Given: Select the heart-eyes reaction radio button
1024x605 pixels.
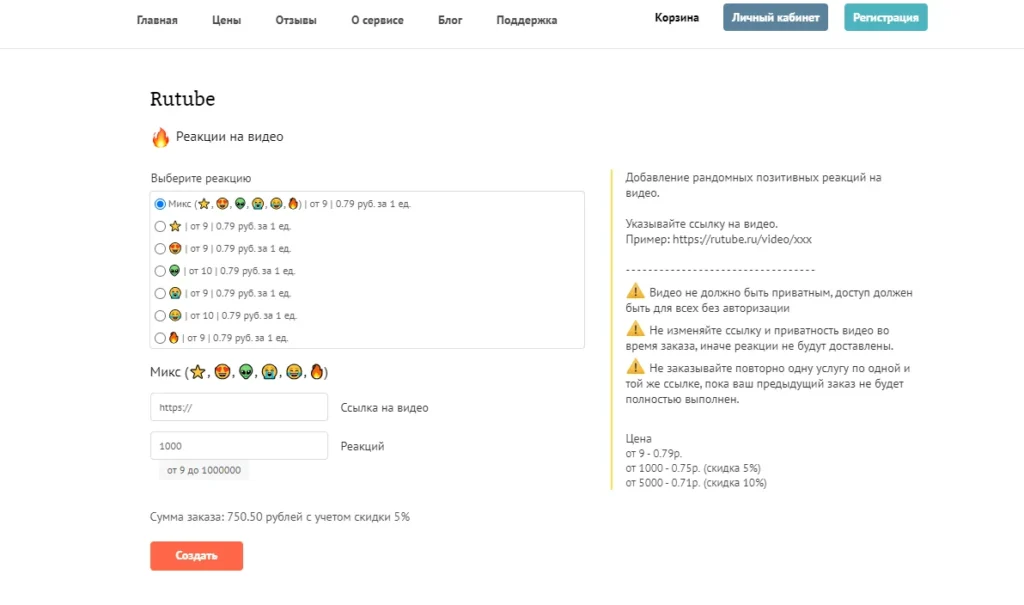Looking at the screenshot, I should 160,248.
